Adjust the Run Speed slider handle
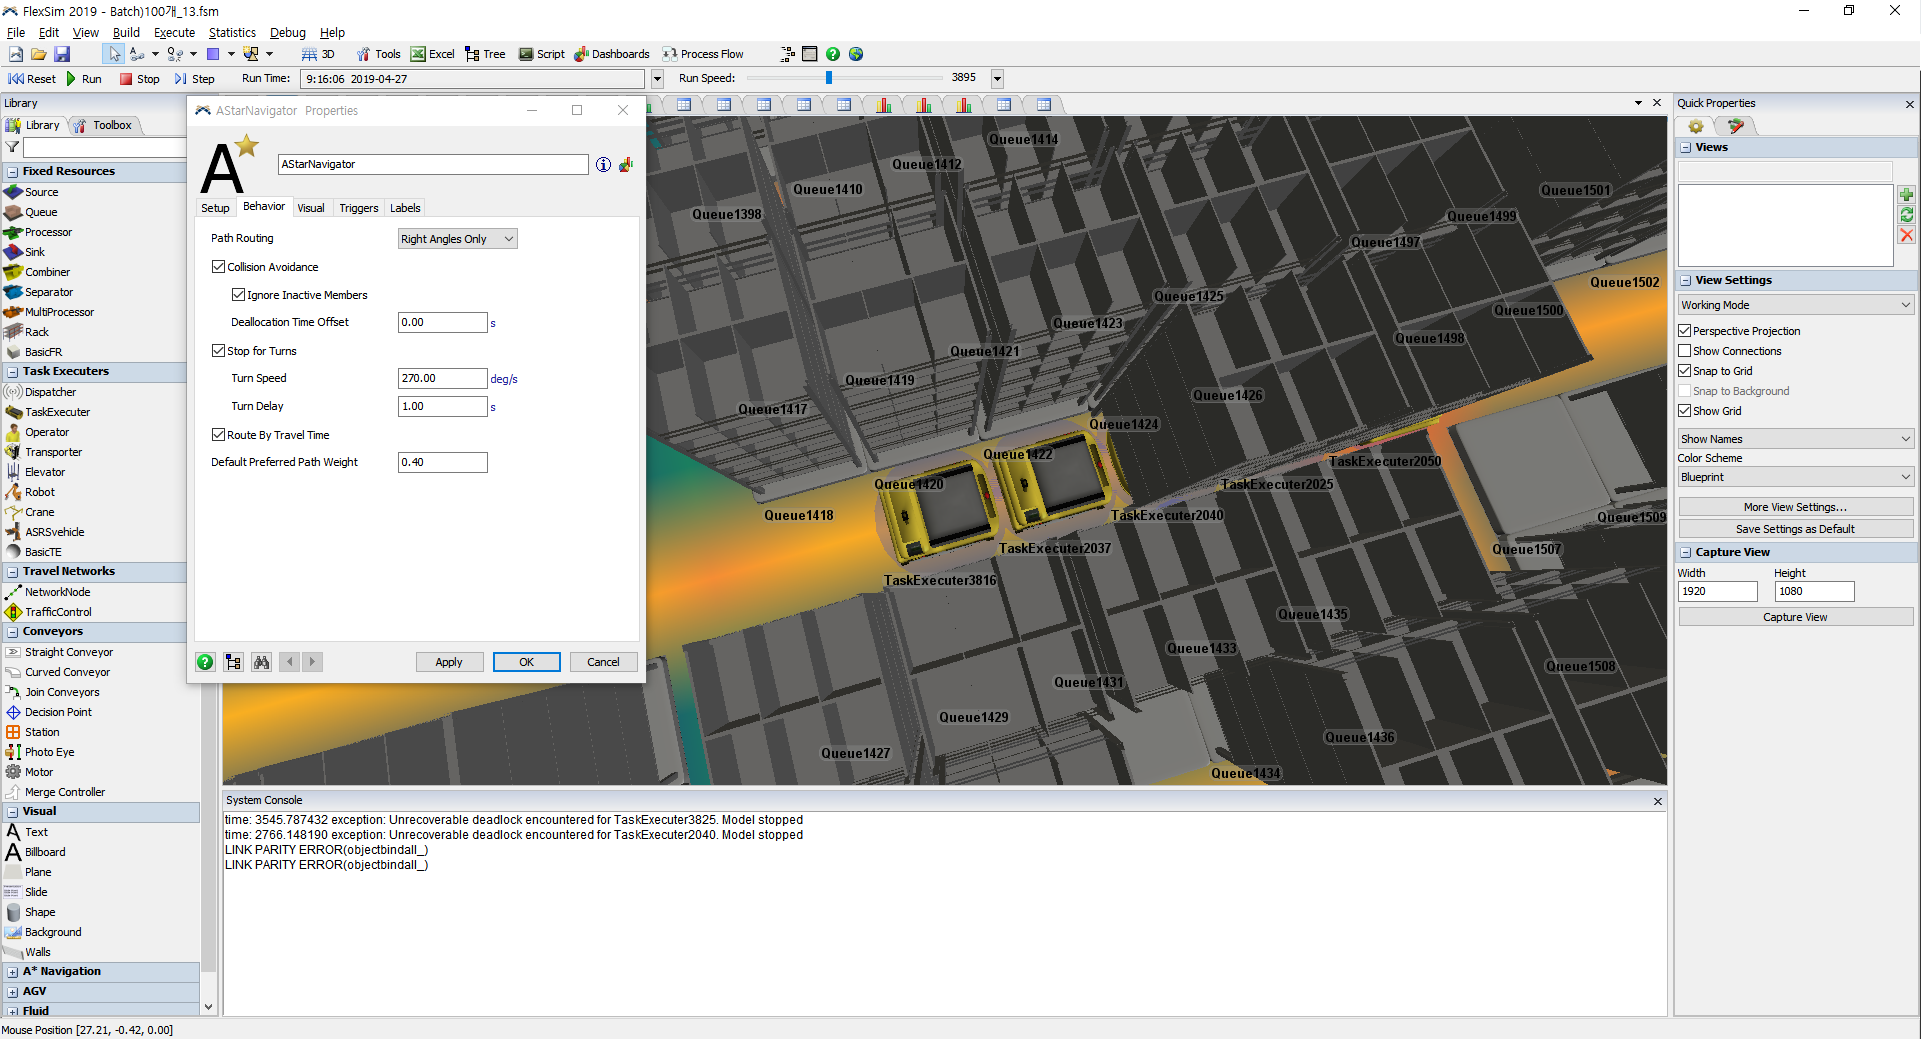This screenshot has width=1921, height=1039. tap(829, 78)
